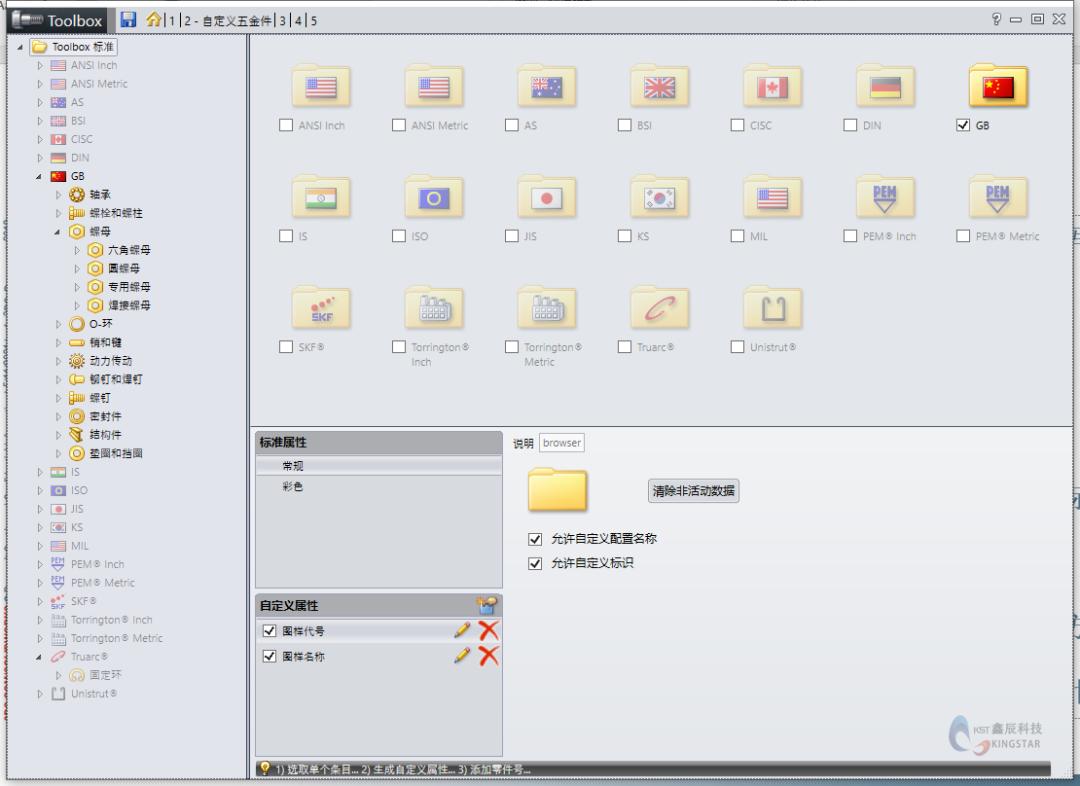The width and height of the screenshot is (1080, 786).
Task: Open the PEM Metric folder icon
Action: 999,197
